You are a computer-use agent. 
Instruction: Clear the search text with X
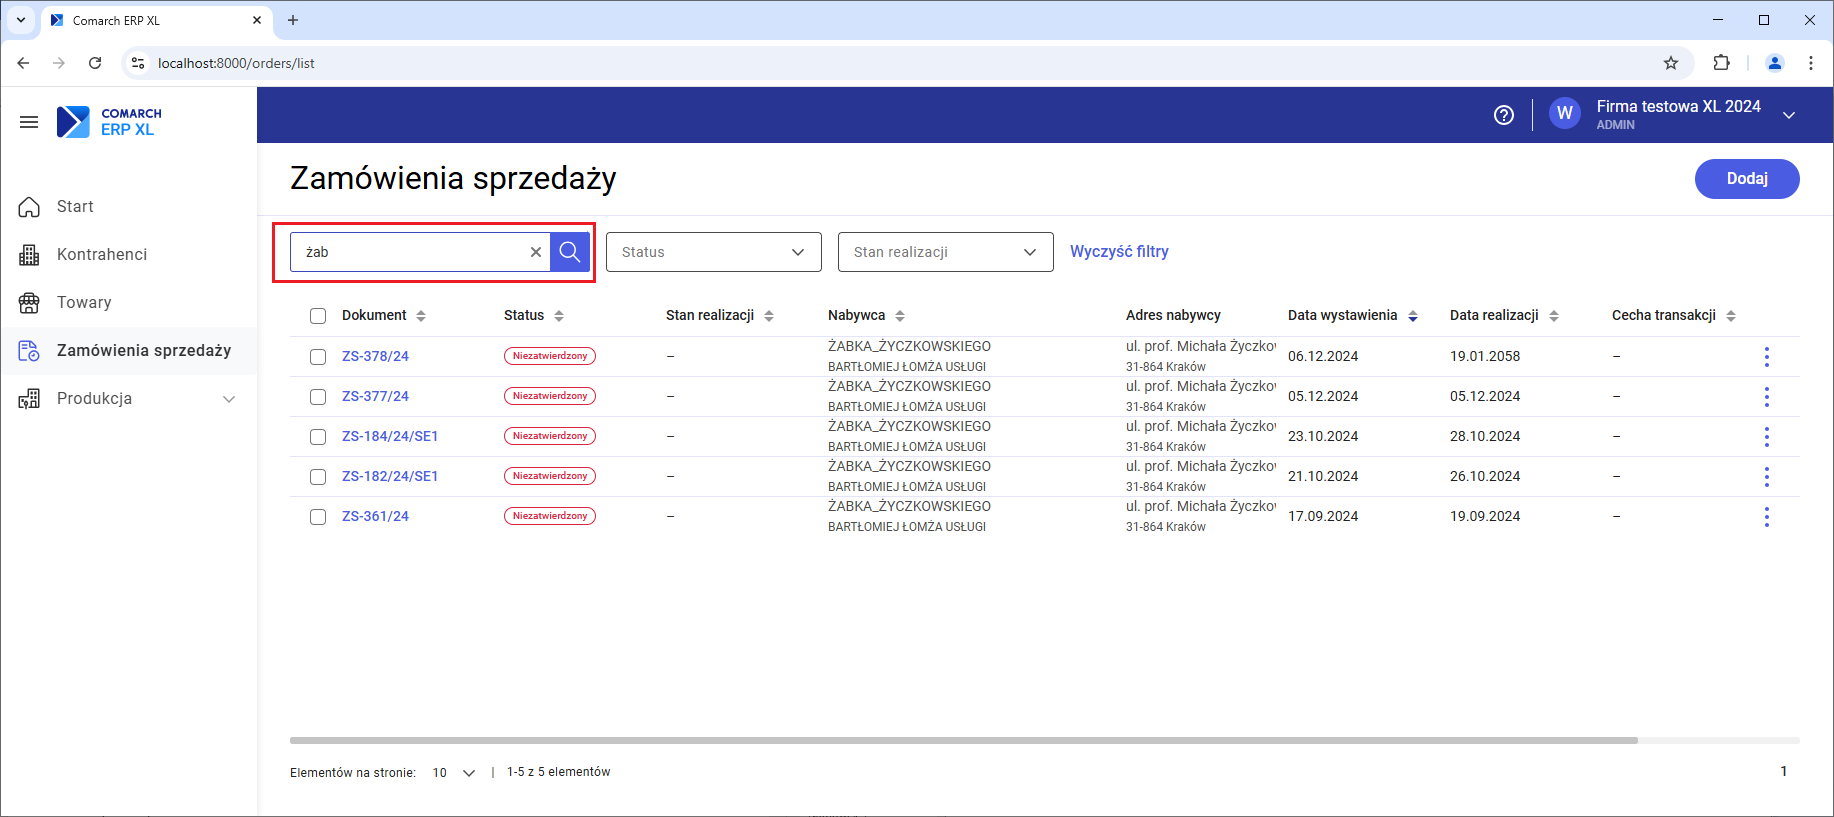coord(536,252)
